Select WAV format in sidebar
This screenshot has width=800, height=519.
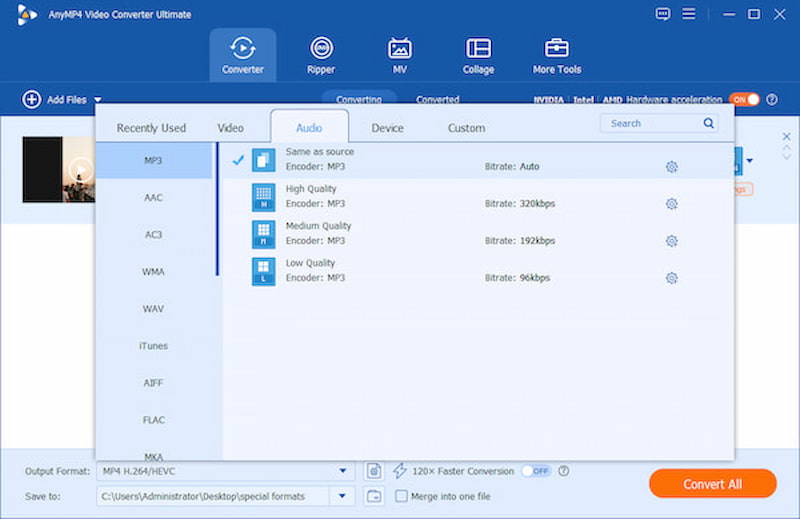click(153, 309)
